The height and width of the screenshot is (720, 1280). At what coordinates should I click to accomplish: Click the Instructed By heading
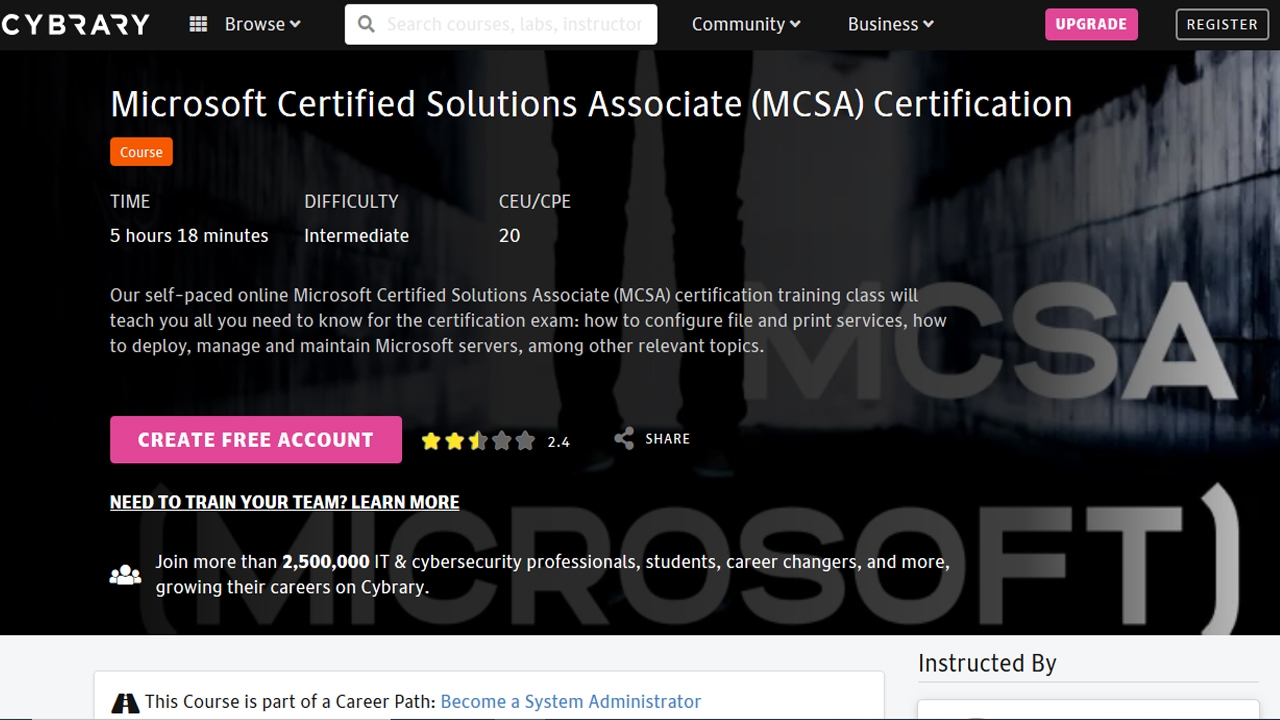click(987, 664)
